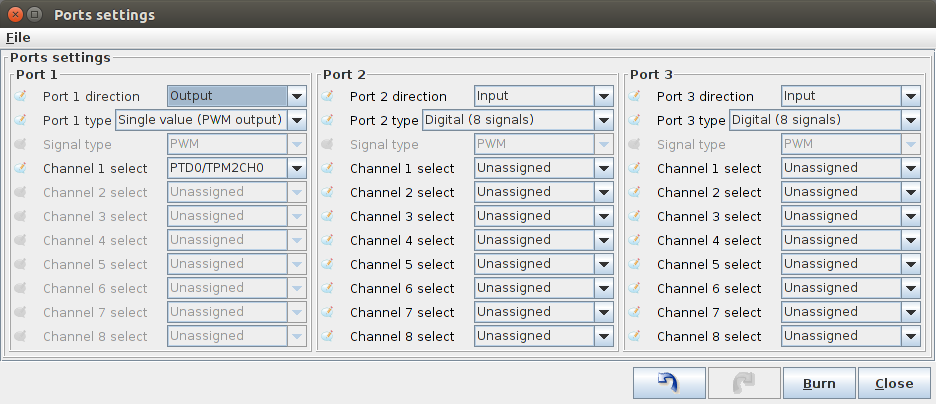Click the redo arrow button

pyautogui.click(x=743, y=383)
